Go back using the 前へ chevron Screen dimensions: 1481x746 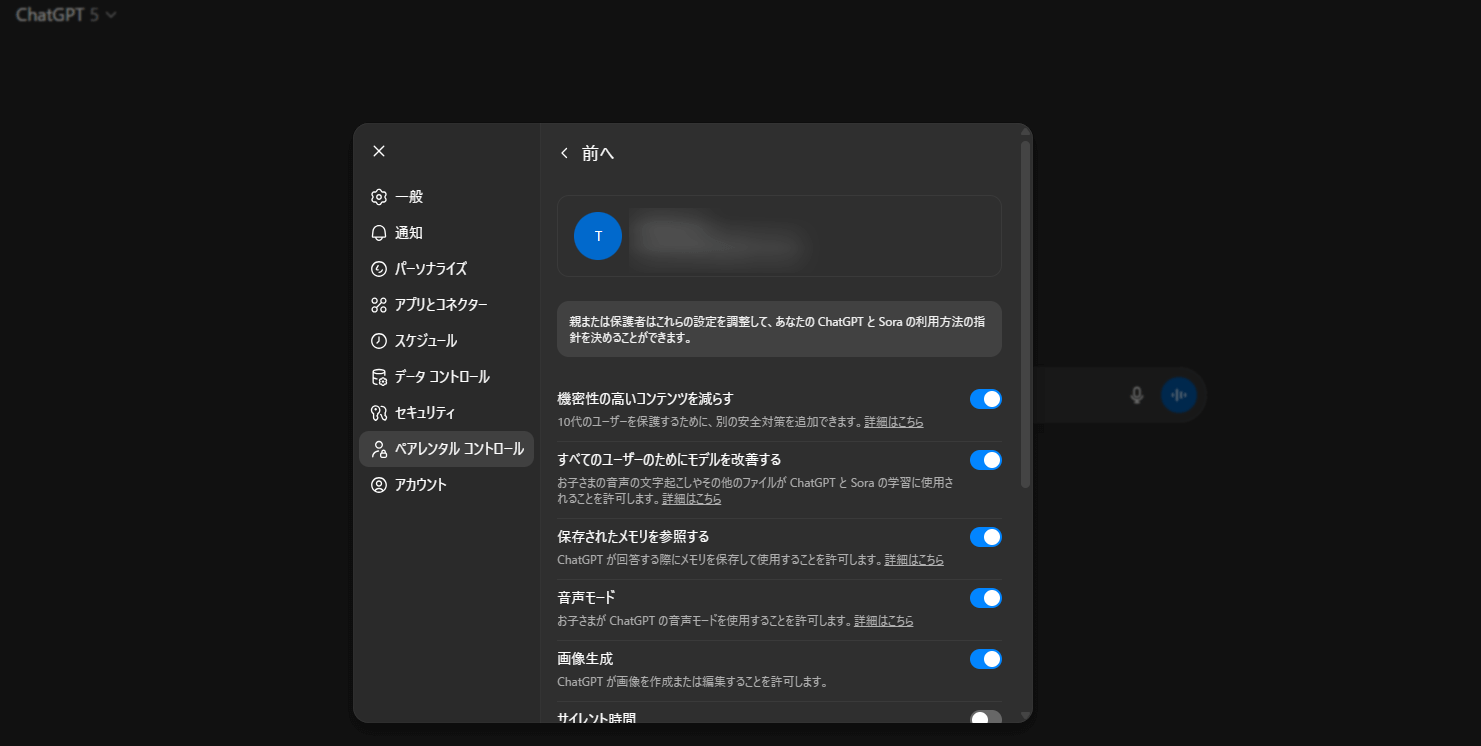(x=565, y=153)
